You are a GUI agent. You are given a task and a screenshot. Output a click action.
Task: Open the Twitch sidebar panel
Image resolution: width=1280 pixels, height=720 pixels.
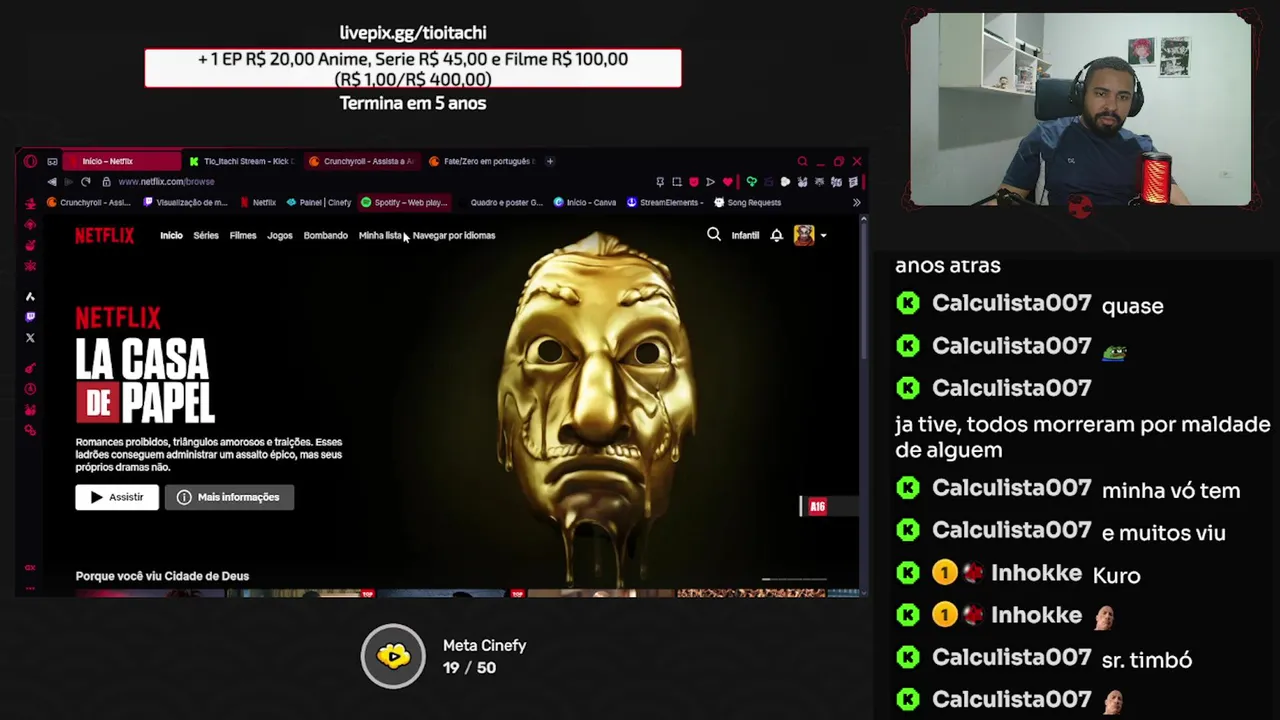[30, 317]
